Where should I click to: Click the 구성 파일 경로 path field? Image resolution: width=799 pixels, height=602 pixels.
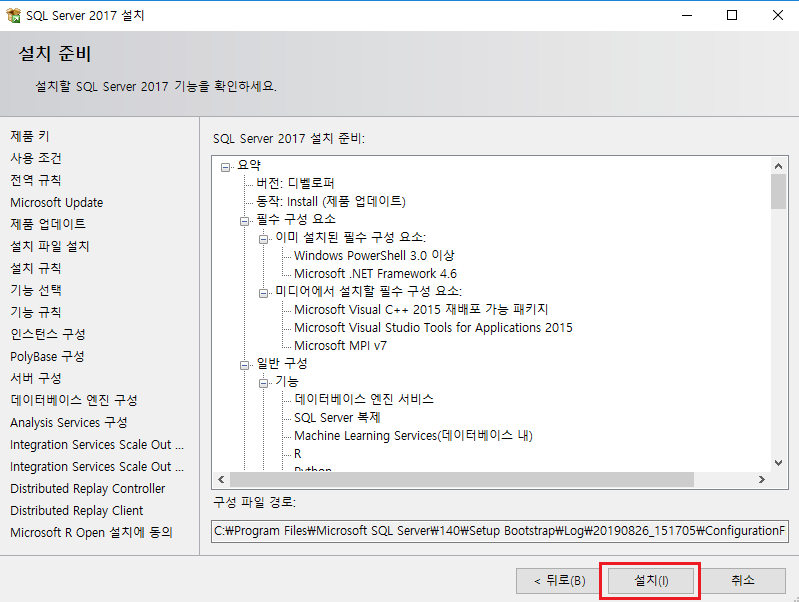(x=500, y=531)
